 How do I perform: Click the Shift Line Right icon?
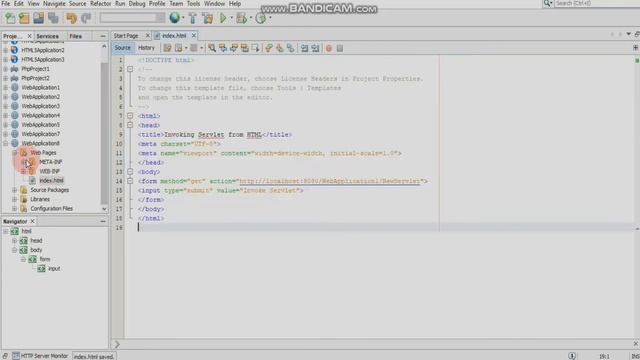pos(316,48)
